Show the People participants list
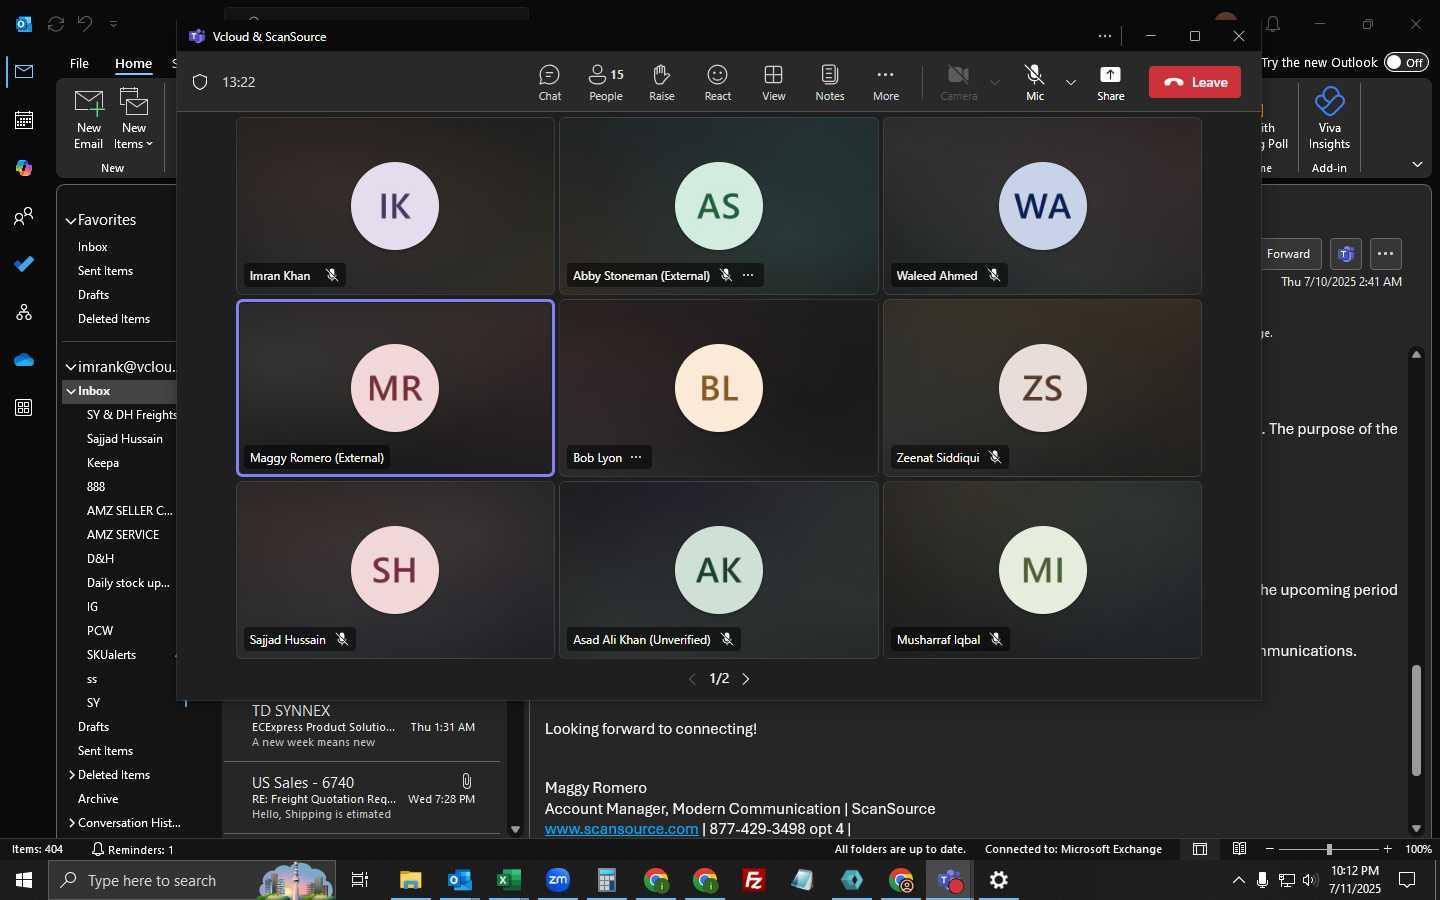Screen dimensions: 1440x900 [606, 82]
